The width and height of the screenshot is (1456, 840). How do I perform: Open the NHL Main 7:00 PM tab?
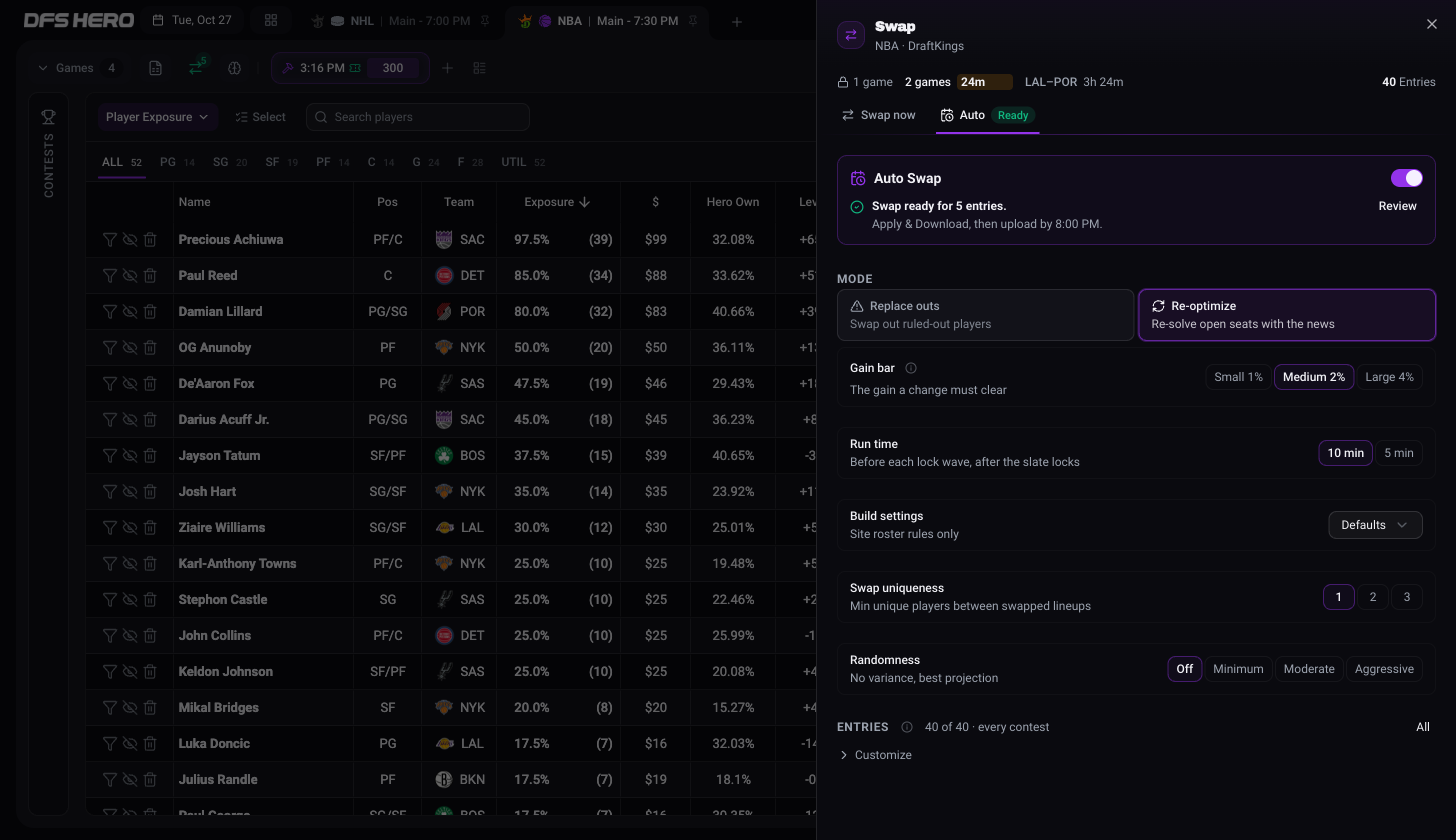click(x=400, y=21)
